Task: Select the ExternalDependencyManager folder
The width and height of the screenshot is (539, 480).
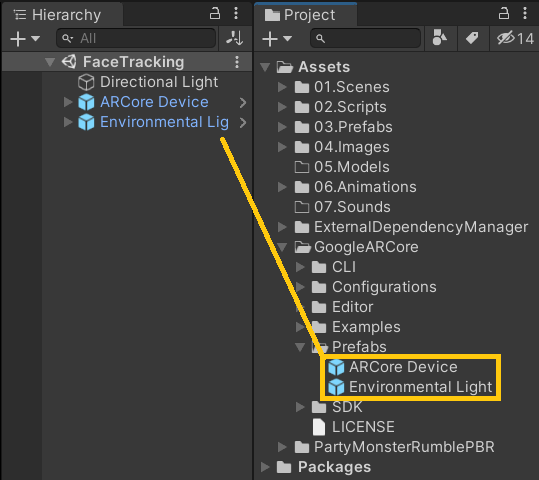Action: click(x=421, y=227)
